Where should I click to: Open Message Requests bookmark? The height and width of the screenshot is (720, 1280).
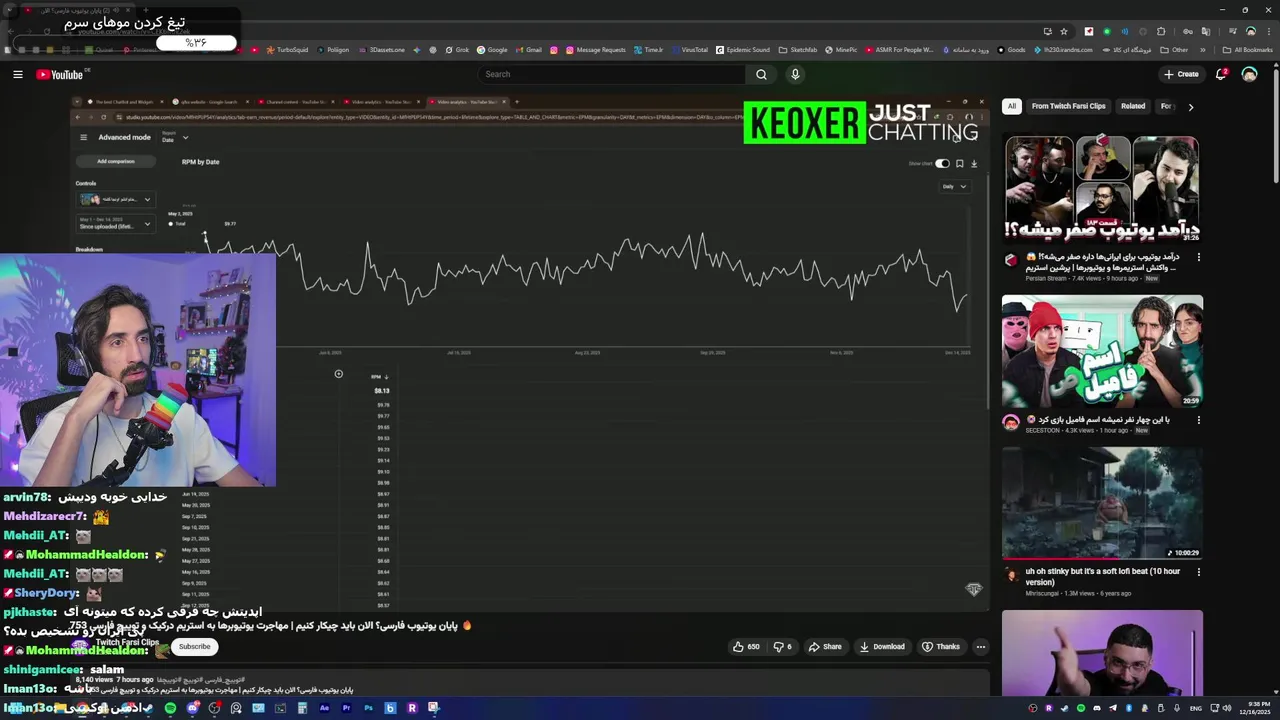point(595,50)
